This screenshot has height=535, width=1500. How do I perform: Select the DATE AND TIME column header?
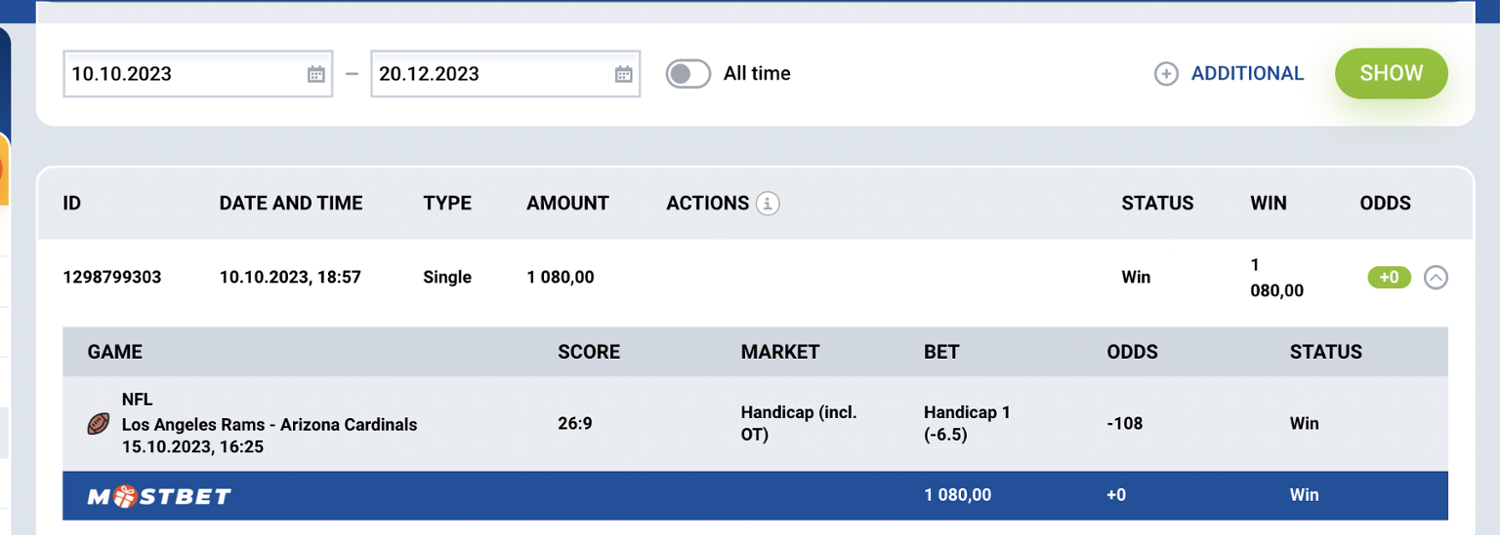[291, 203]
